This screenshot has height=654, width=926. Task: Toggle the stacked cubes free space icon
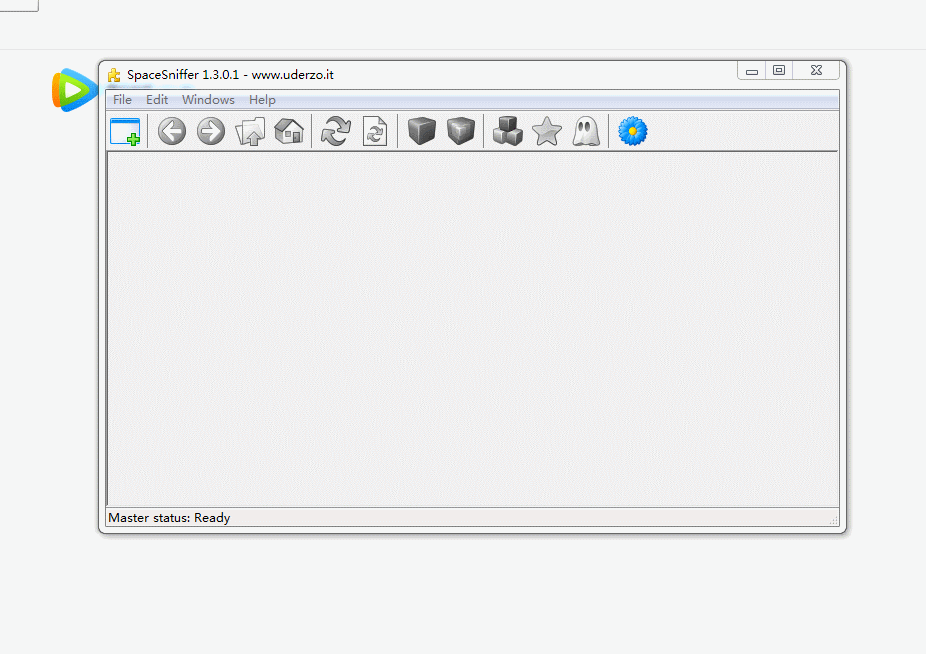click(508, 131)
